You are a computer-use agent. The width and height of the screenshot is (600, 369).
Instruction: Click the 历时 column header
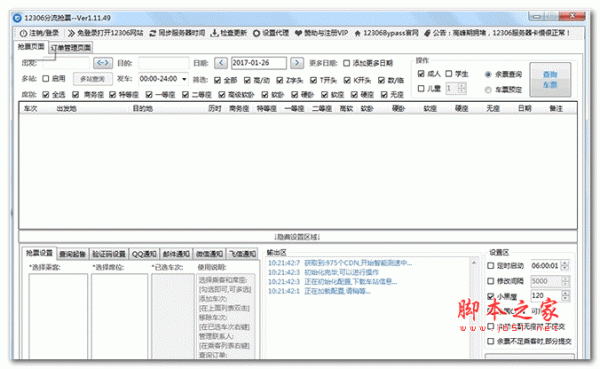pyautogui.click(x=214, y=109)
